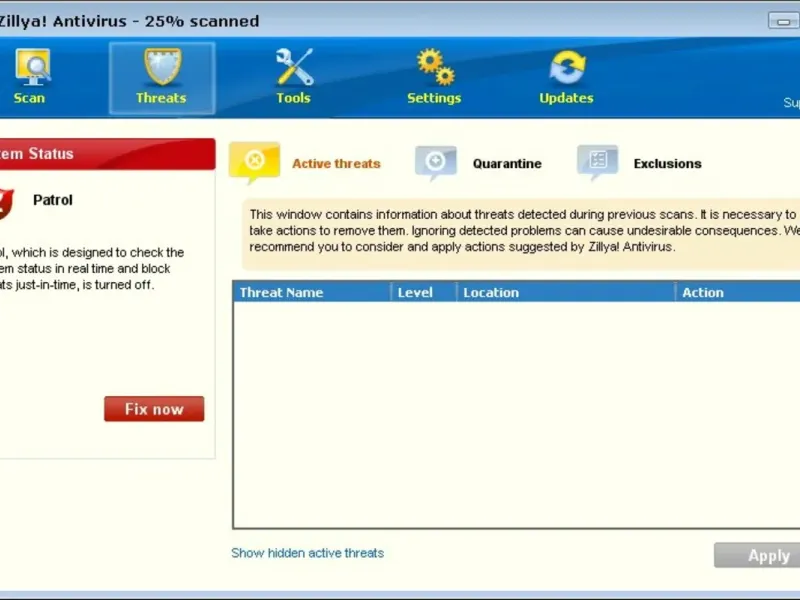This screenshot has width=800, height=600.
Task: Click the Zillya! Antivirus title bar text
Action: point(129,21)
